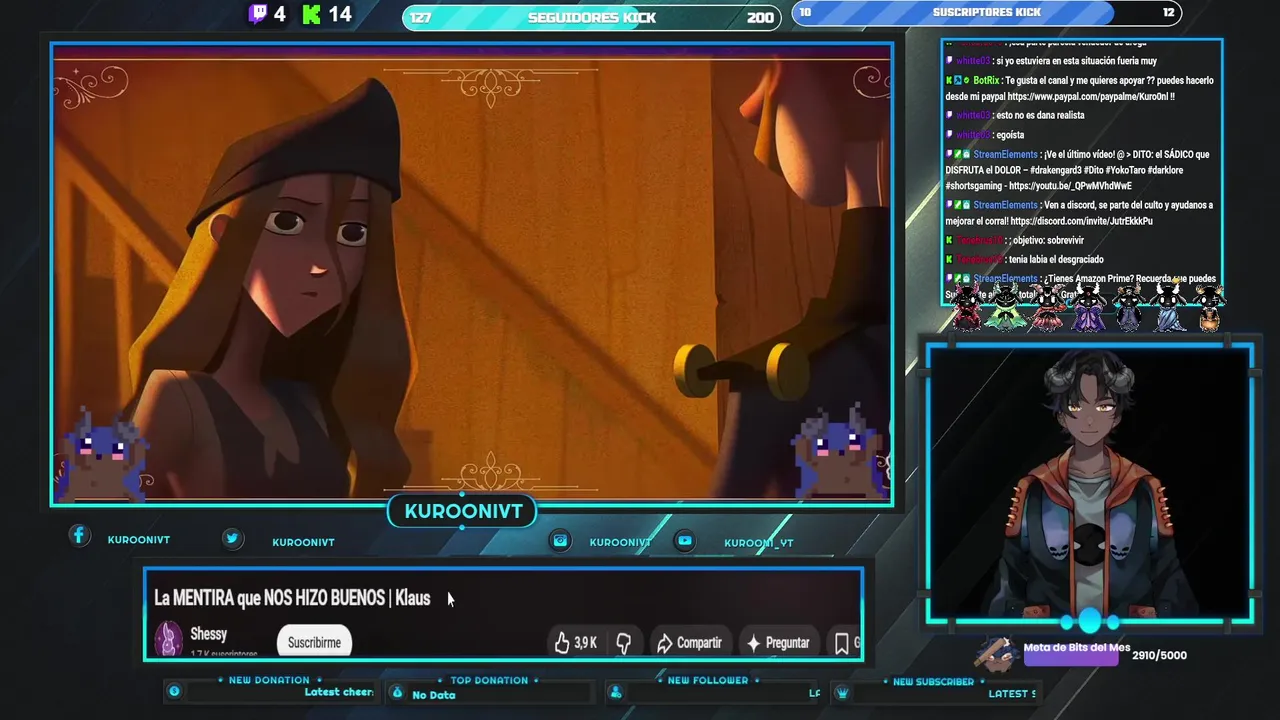Save the video with bookmark icon
The width and height of the screenshot is (1280, 720).
tap(842, 643)
